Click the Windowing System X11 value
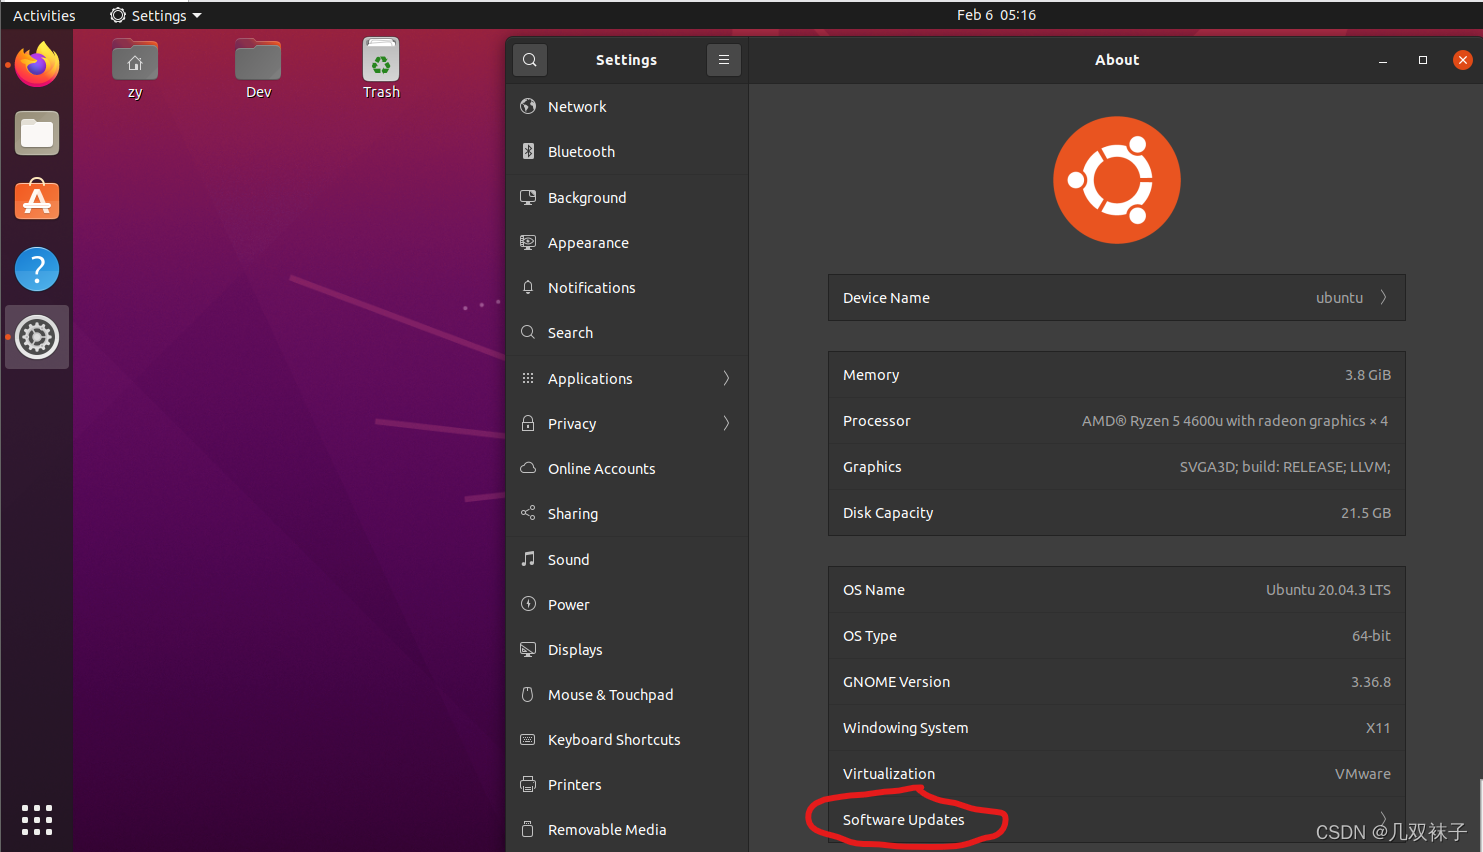The width and height of the screenshot is (1483, 852). click(x=1378, y=728)
